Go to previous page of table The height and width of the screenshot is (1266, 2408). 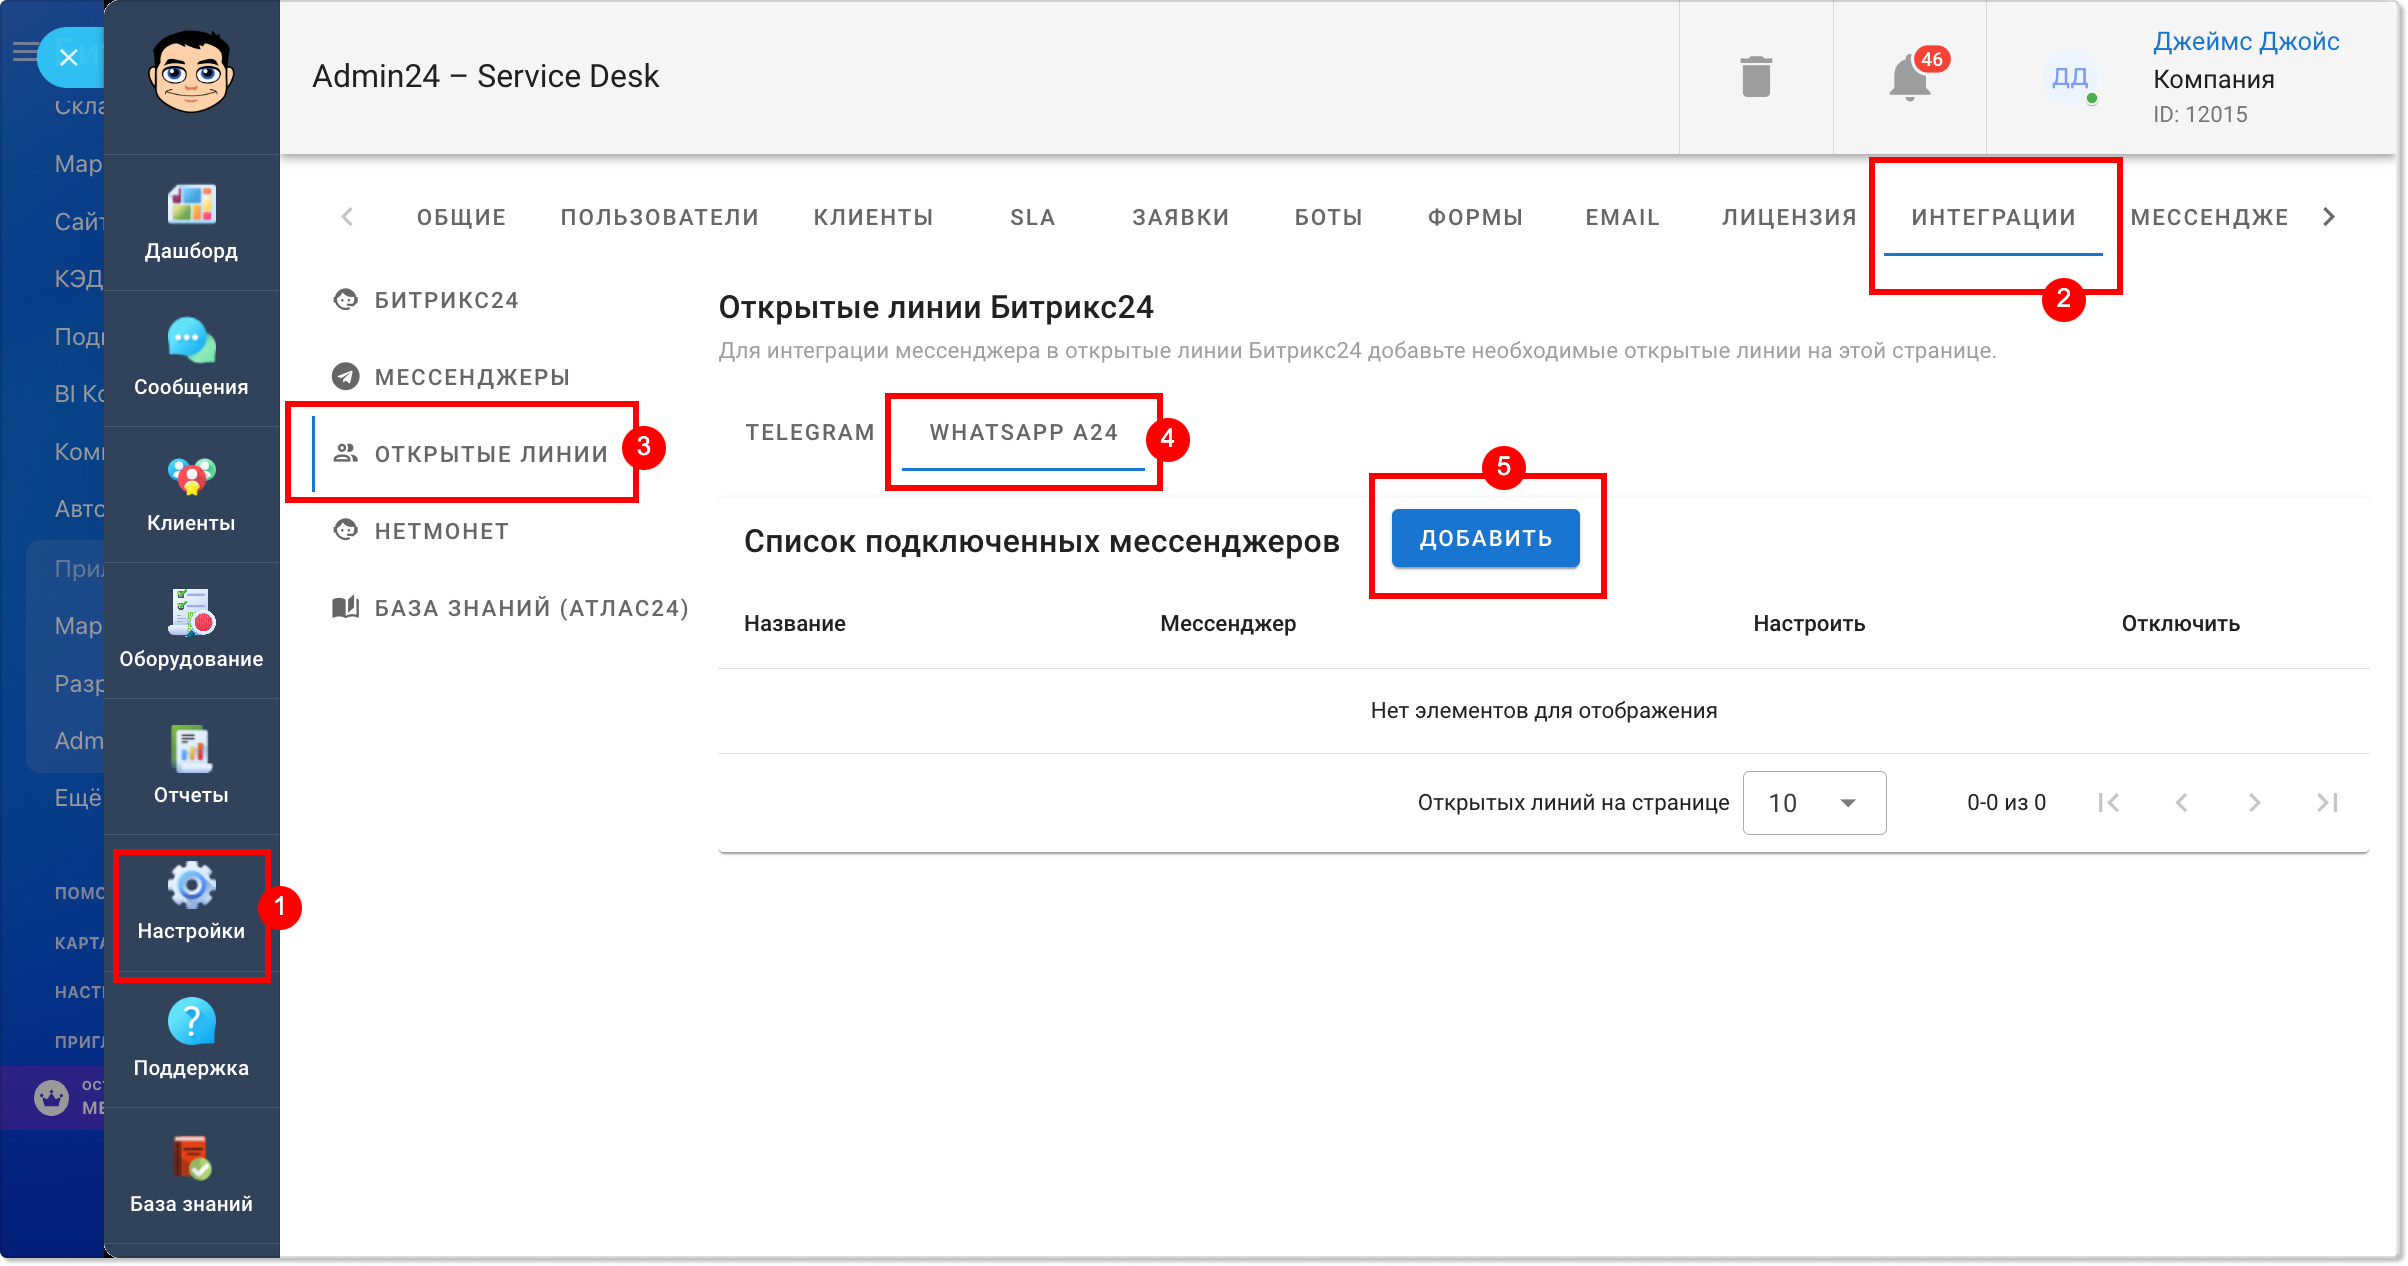tap(2182, 803)
